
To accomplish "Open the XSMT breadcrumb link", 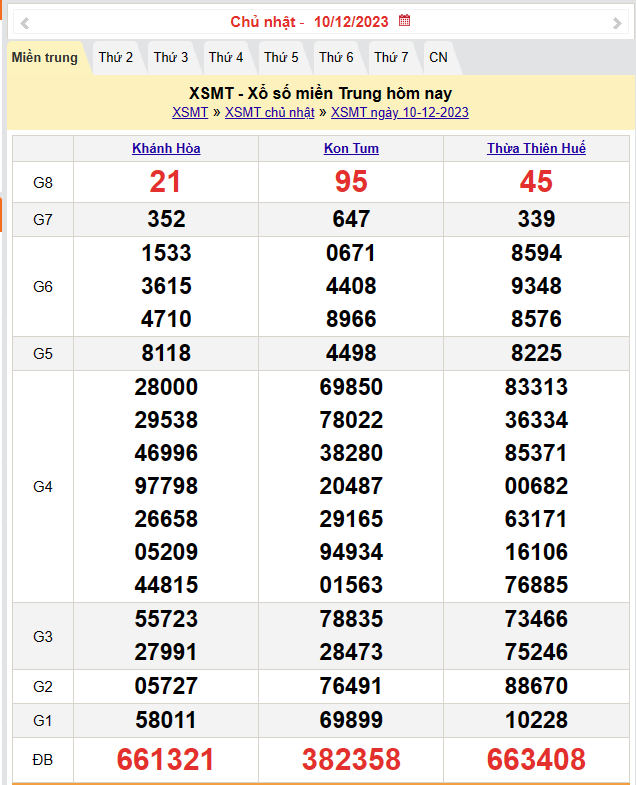I will [x=190, y=113].
